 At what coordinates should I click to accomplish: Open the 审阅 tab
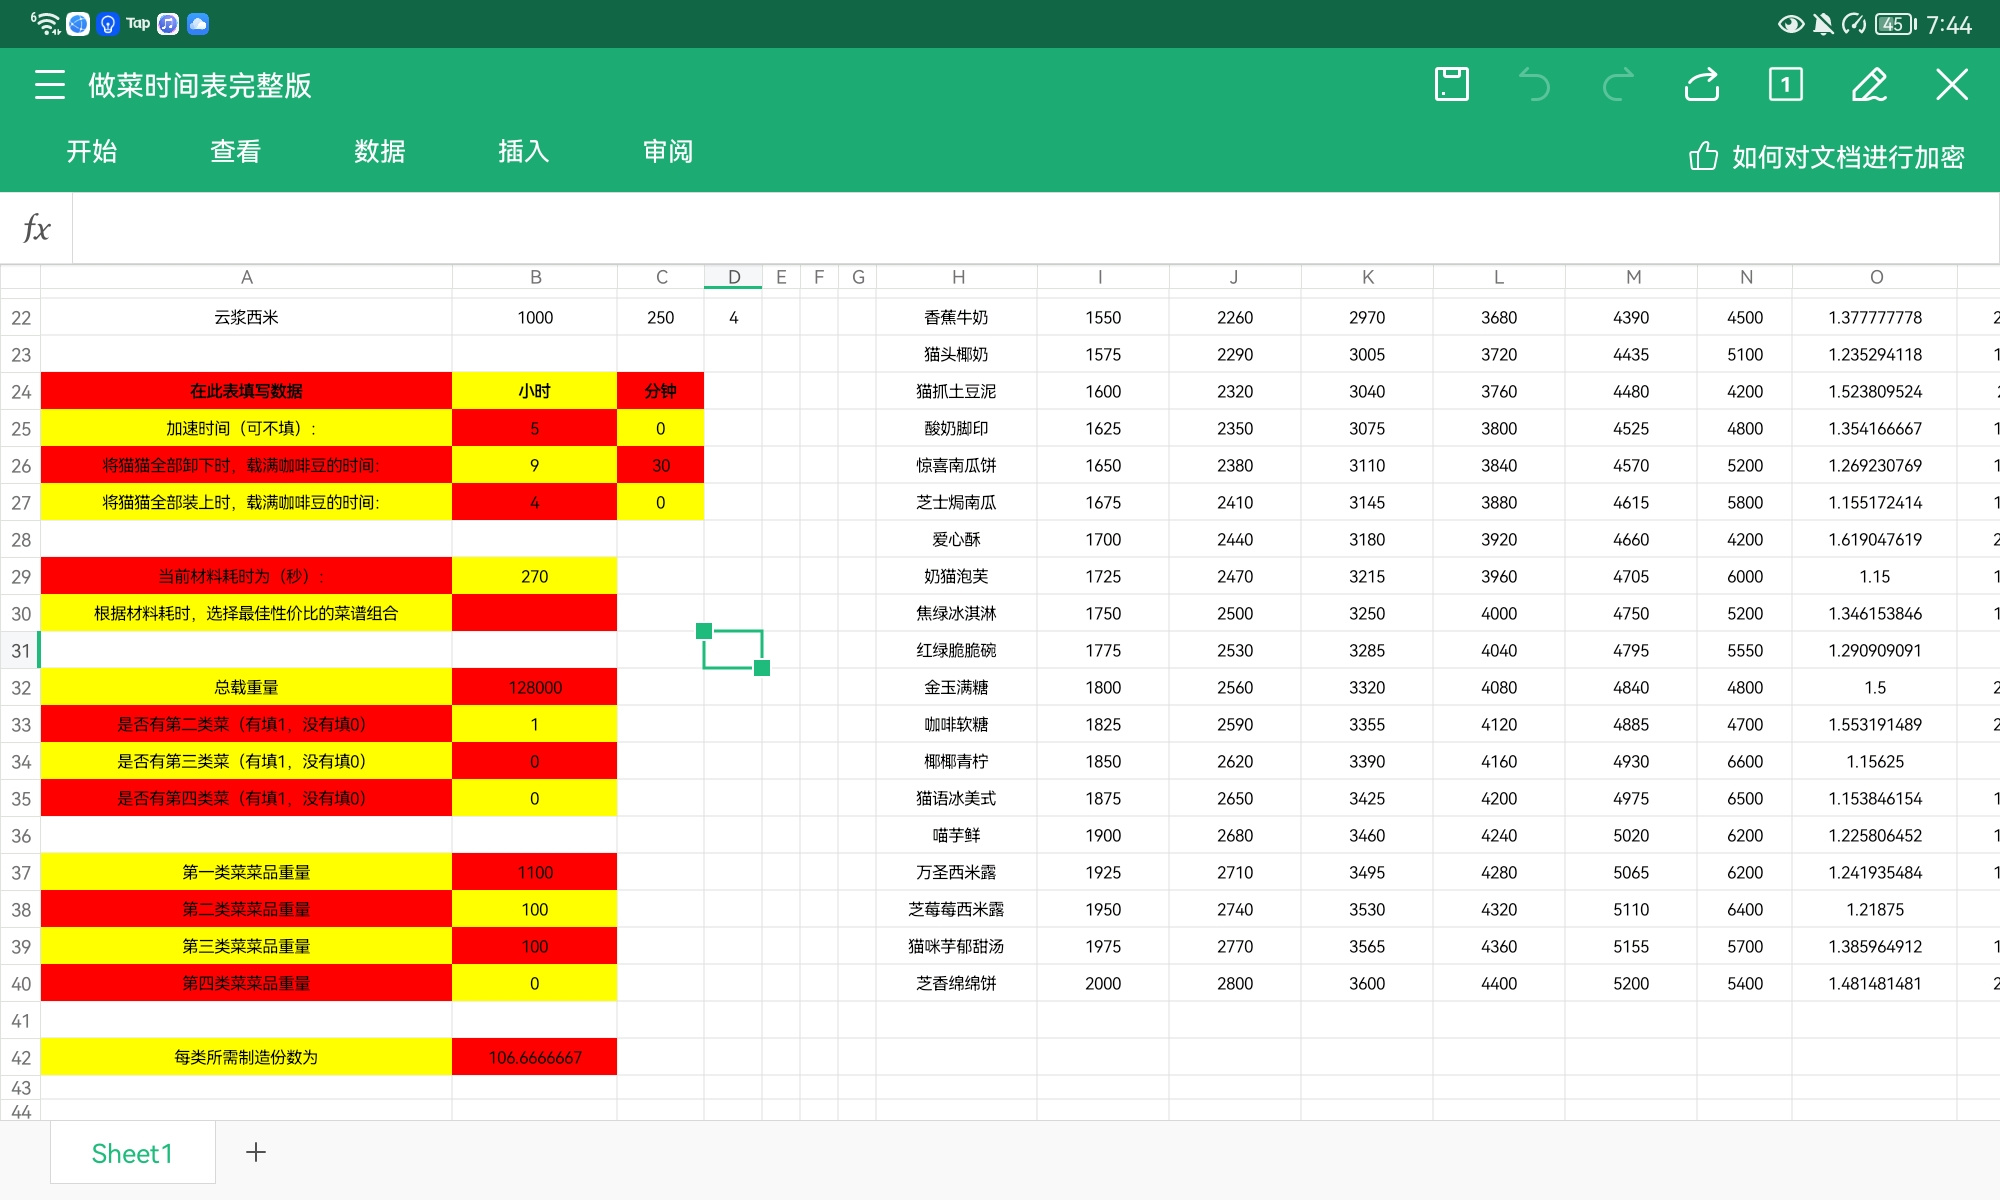pos(668,152)
